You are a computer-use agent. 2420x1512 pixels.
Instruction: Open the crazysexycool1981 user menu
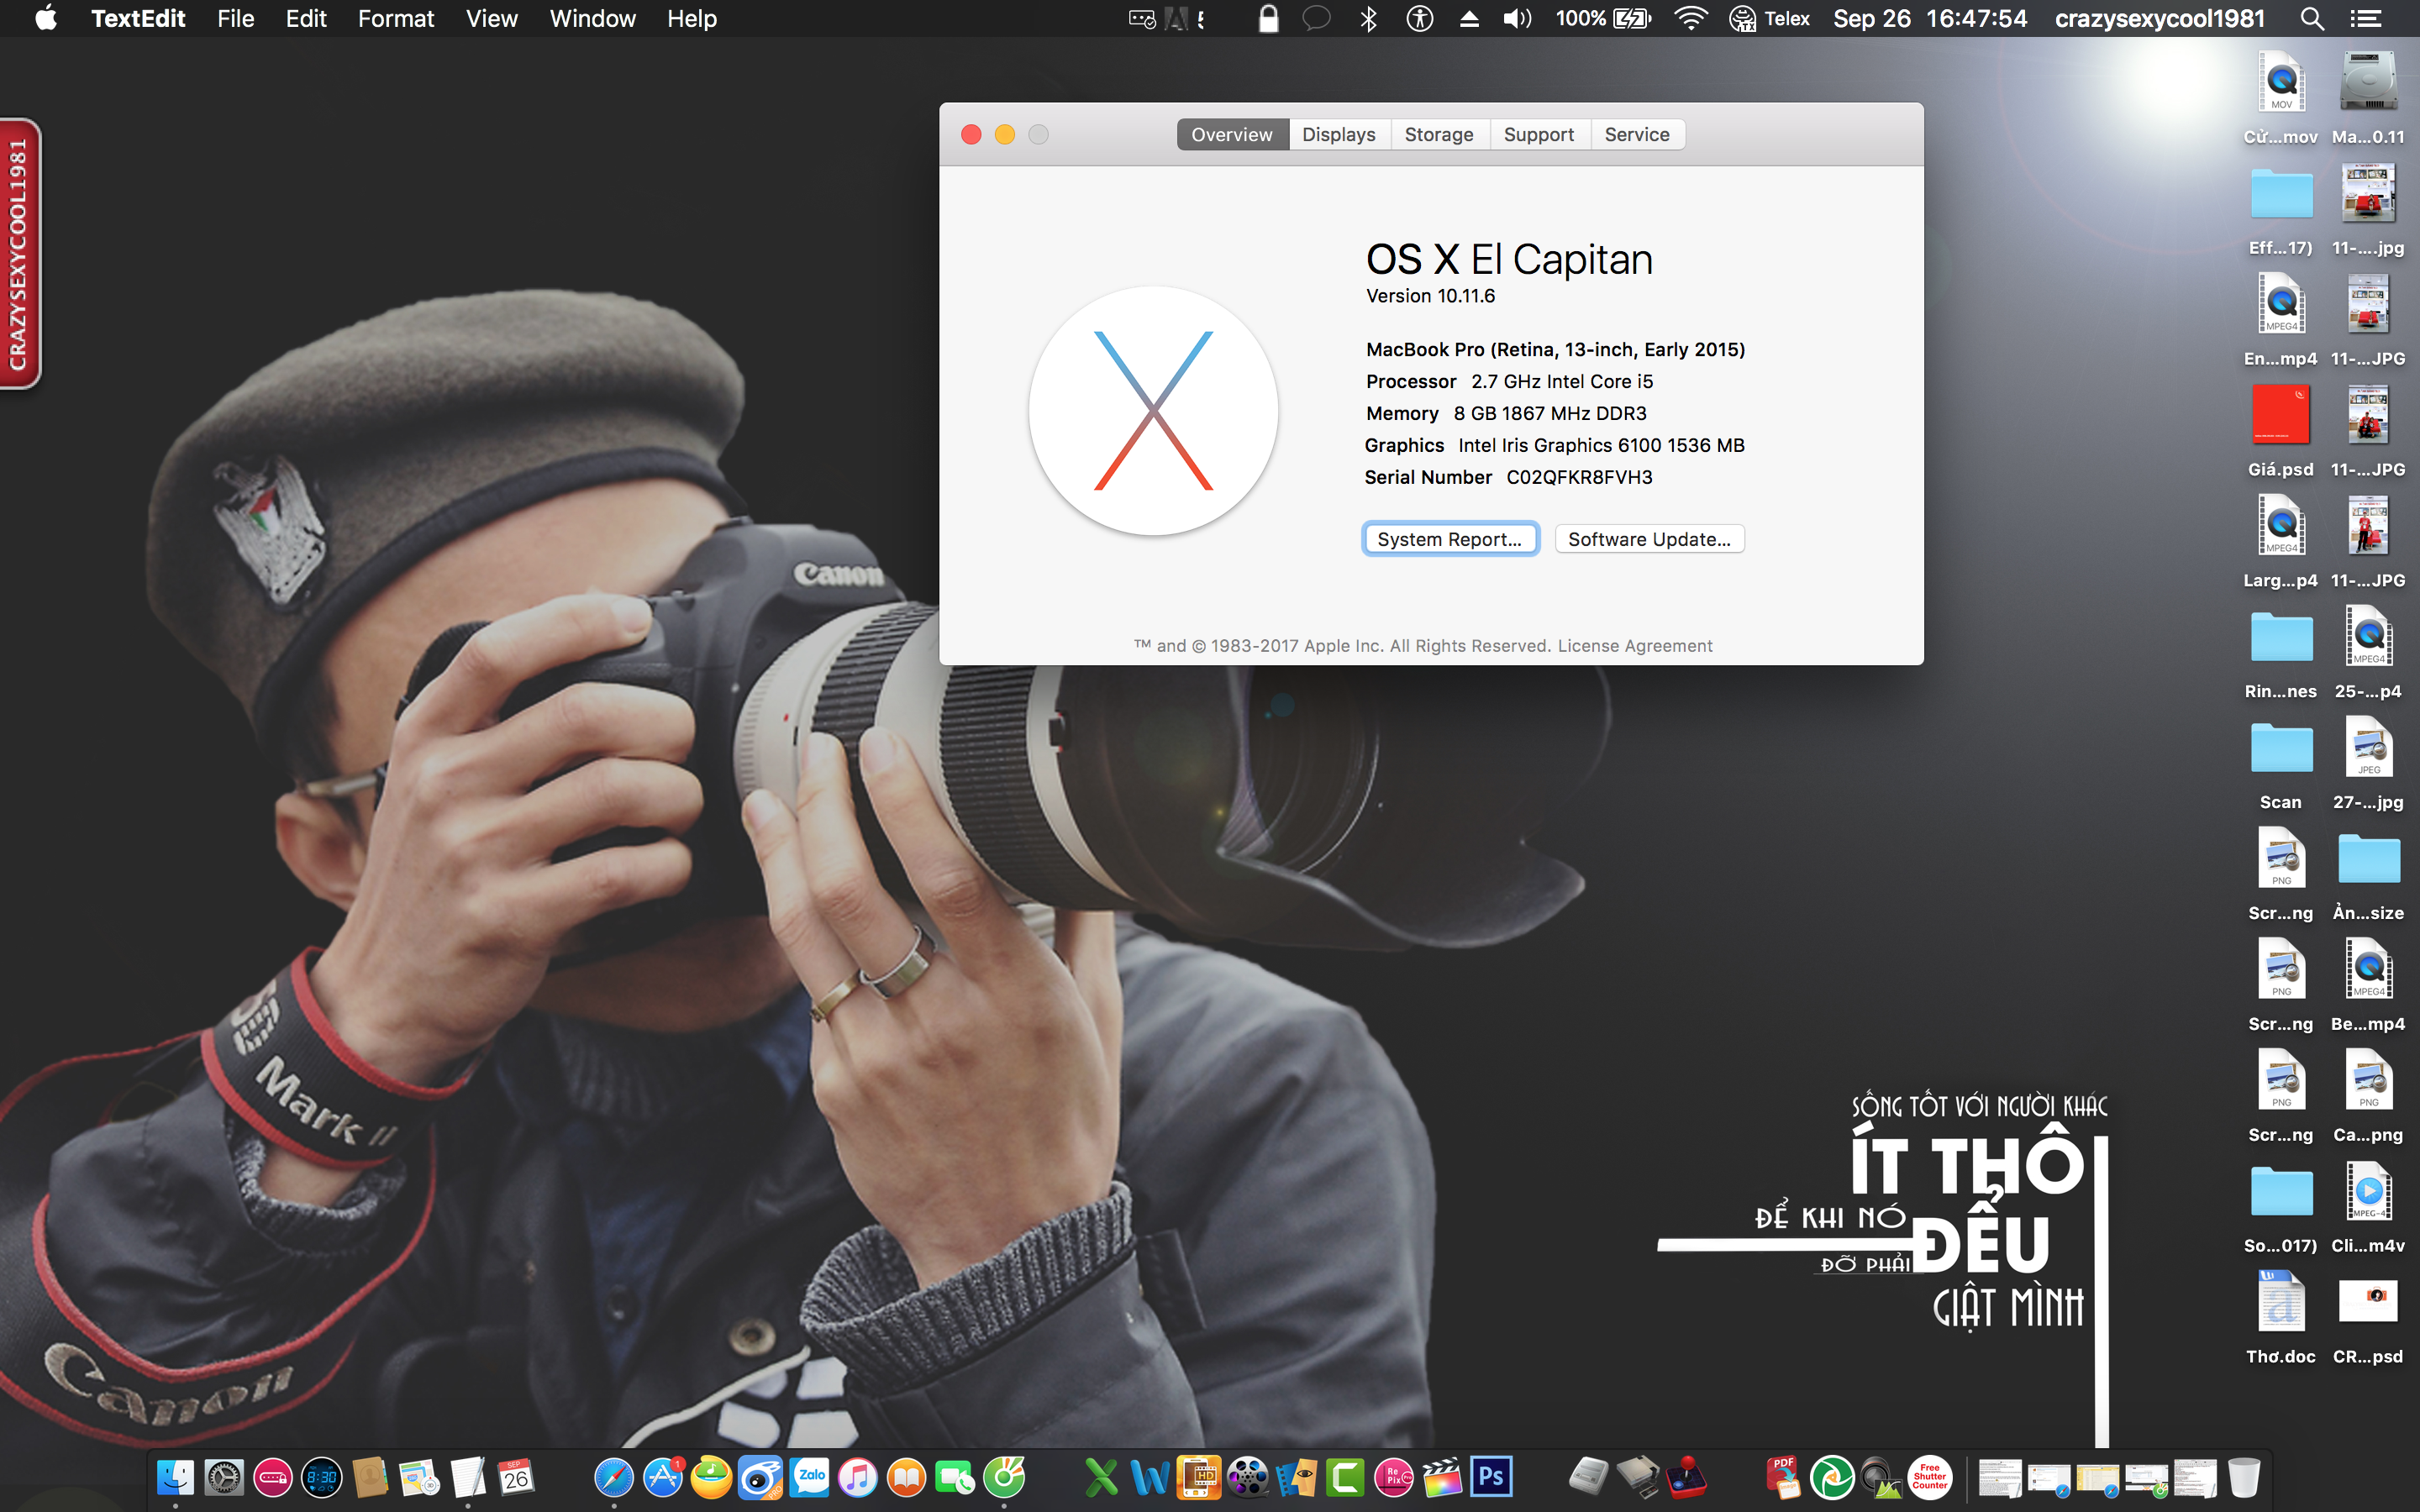coord(2160,19)
